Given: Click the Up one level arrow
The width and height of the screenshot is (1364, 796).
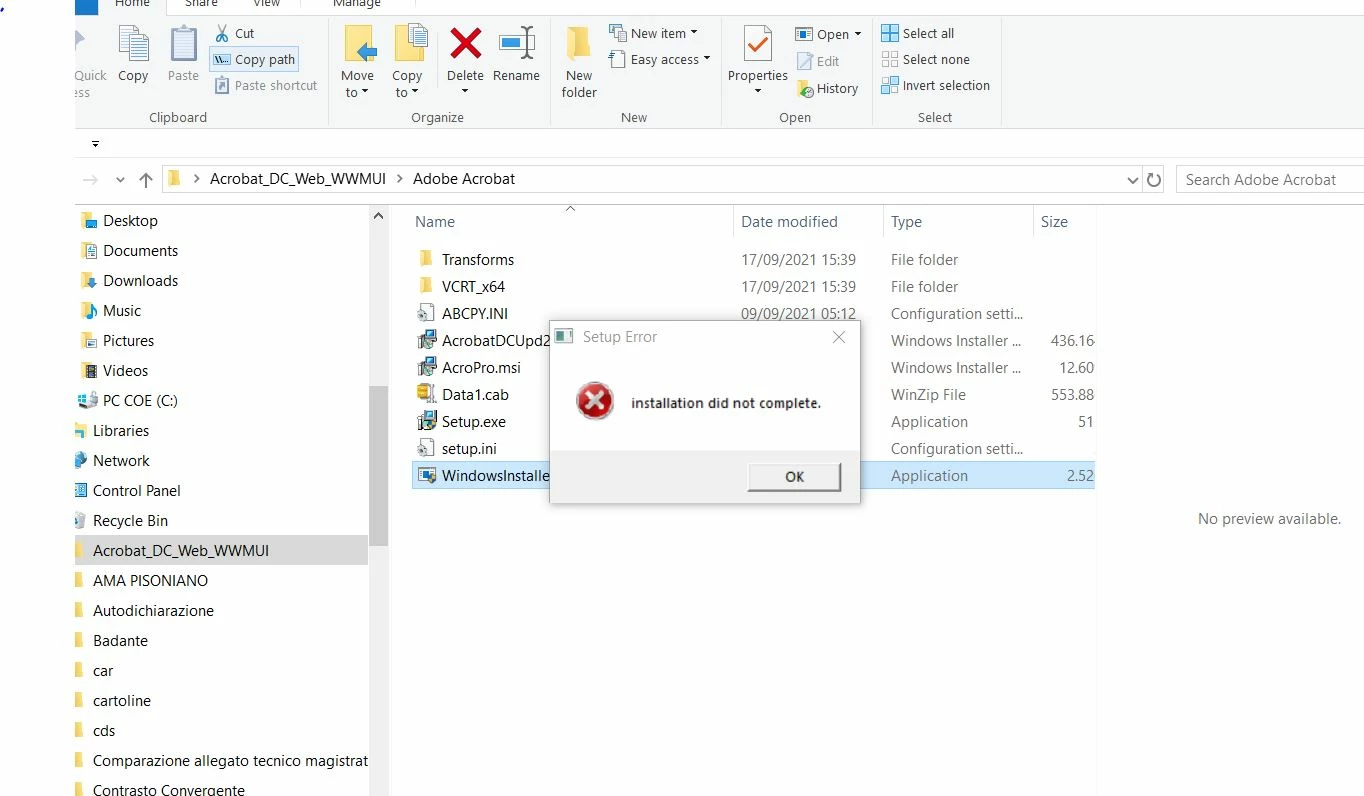Looking at the screenshot, I should (x=146, y=180).
